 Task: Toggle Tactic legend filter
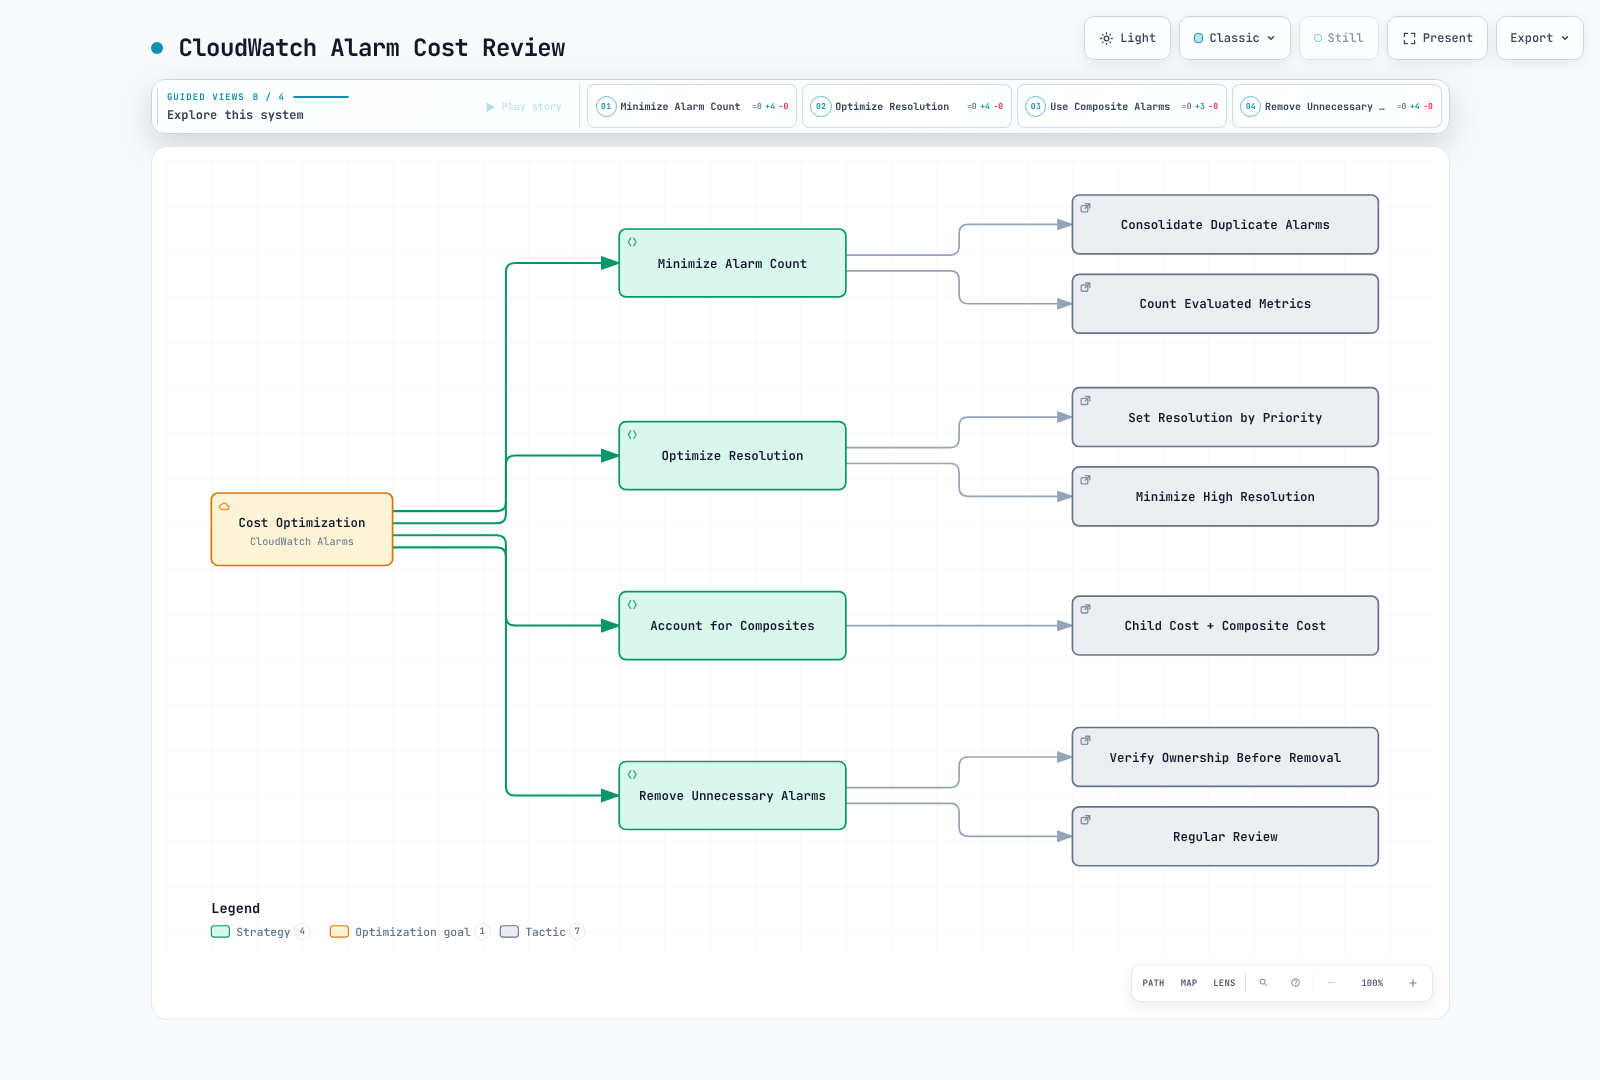pyautogui.click(x=542, y=932)
